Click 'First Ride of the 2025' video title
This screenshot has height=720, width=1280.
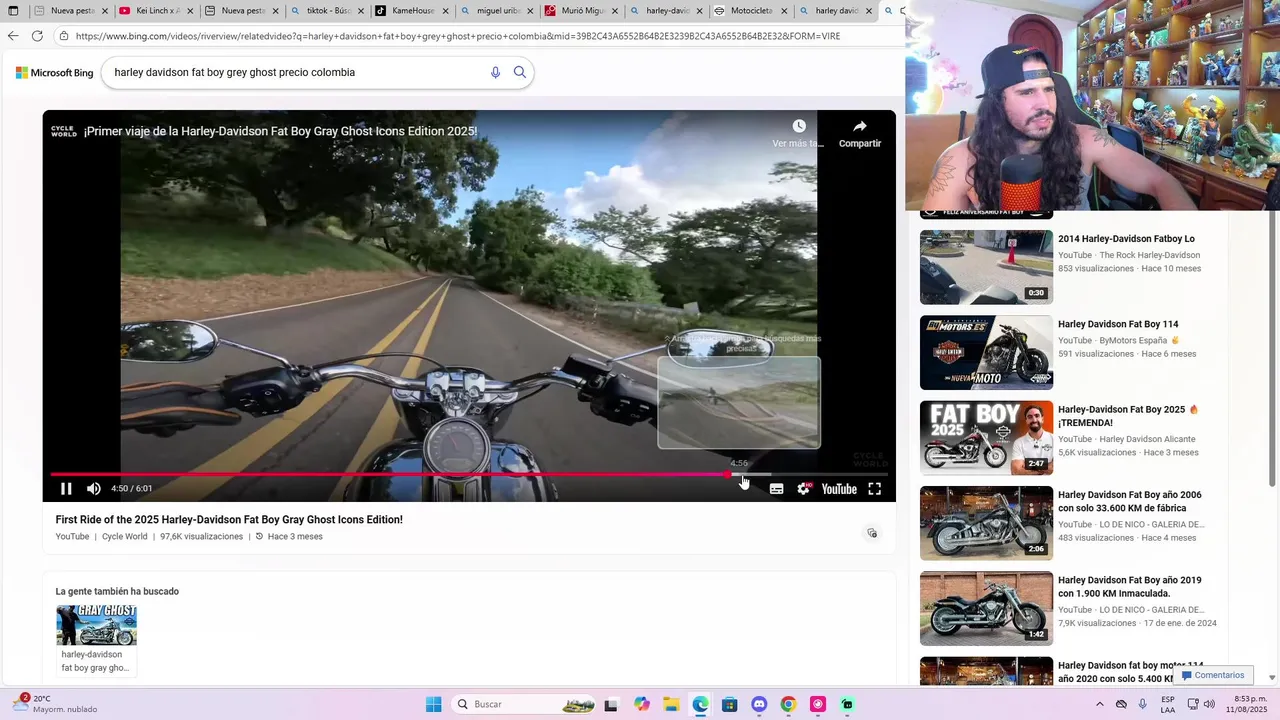(x=229, y=520)
